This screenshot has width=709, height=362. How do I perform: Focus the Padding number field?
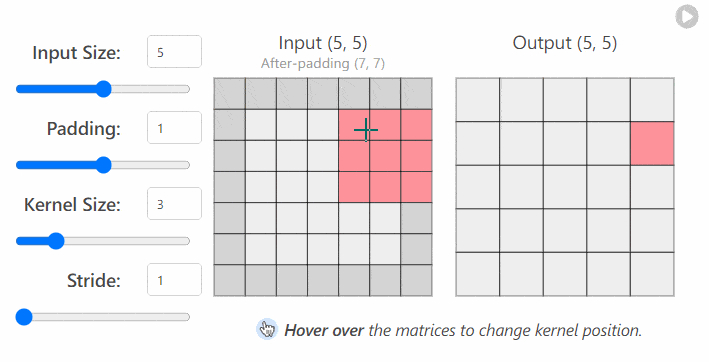pos(174,128)
